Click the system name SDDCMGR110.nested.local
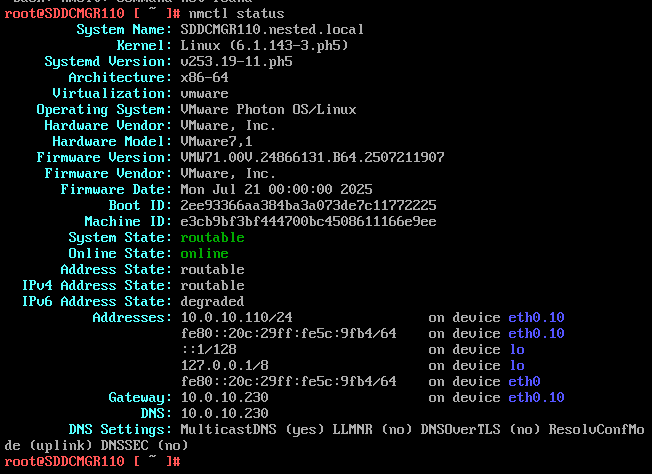This screenshot has width=652, height=474. click(x=272, y=29)
